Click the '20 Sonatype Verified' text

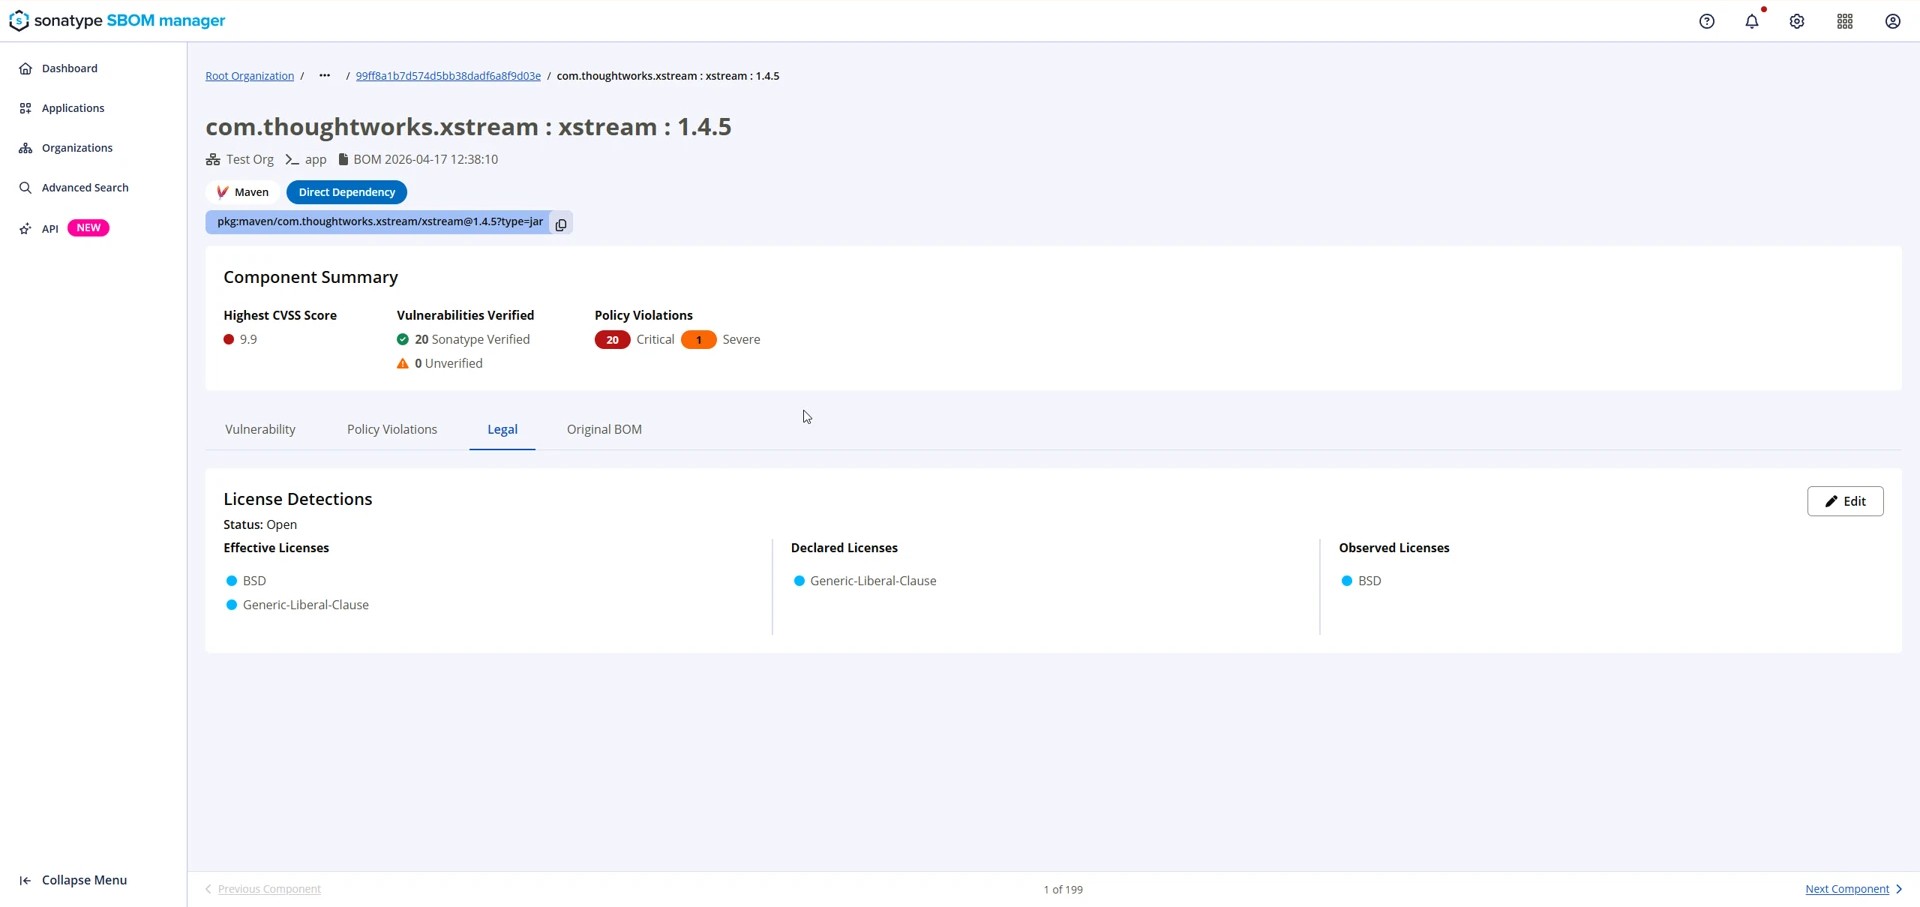pyautogui.click(x=472, y=339)
